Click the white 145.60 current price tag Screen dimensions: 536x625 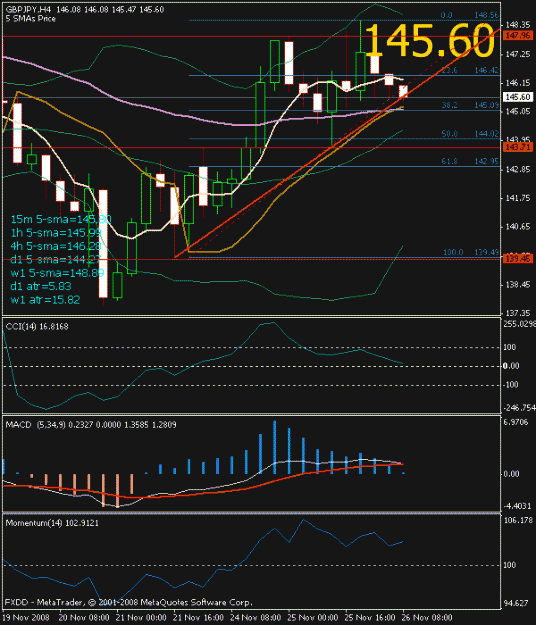click(517, 97)
